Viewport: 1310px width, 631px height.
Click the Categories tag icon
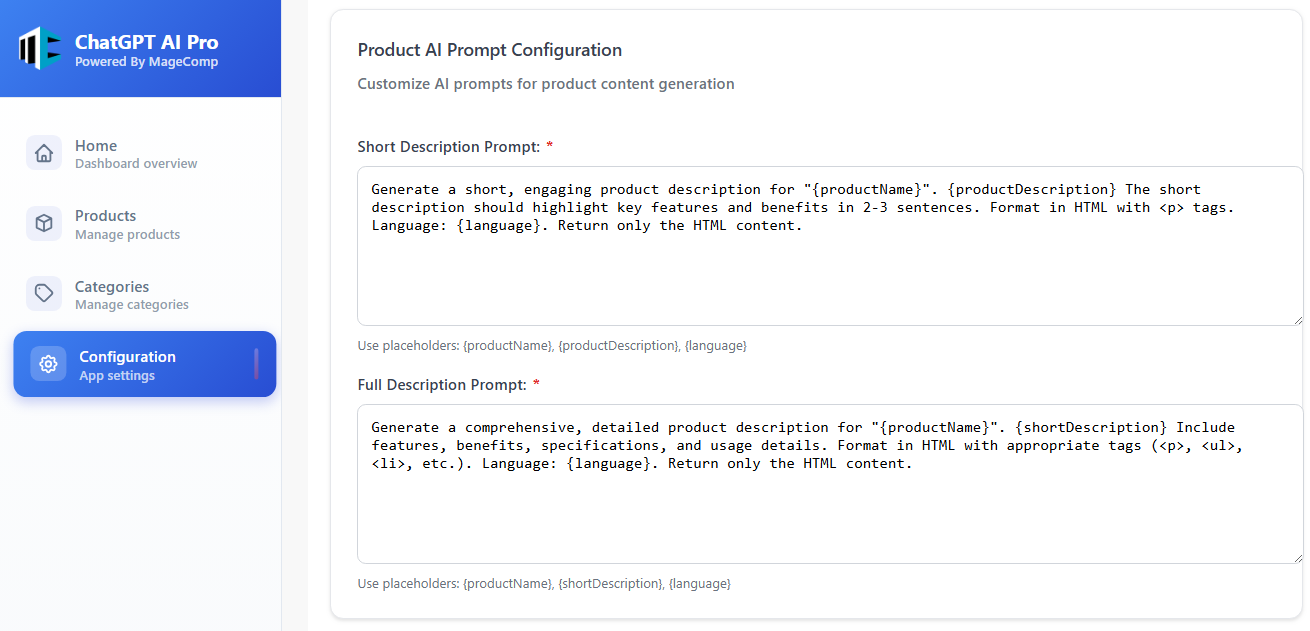pos(44,294)
